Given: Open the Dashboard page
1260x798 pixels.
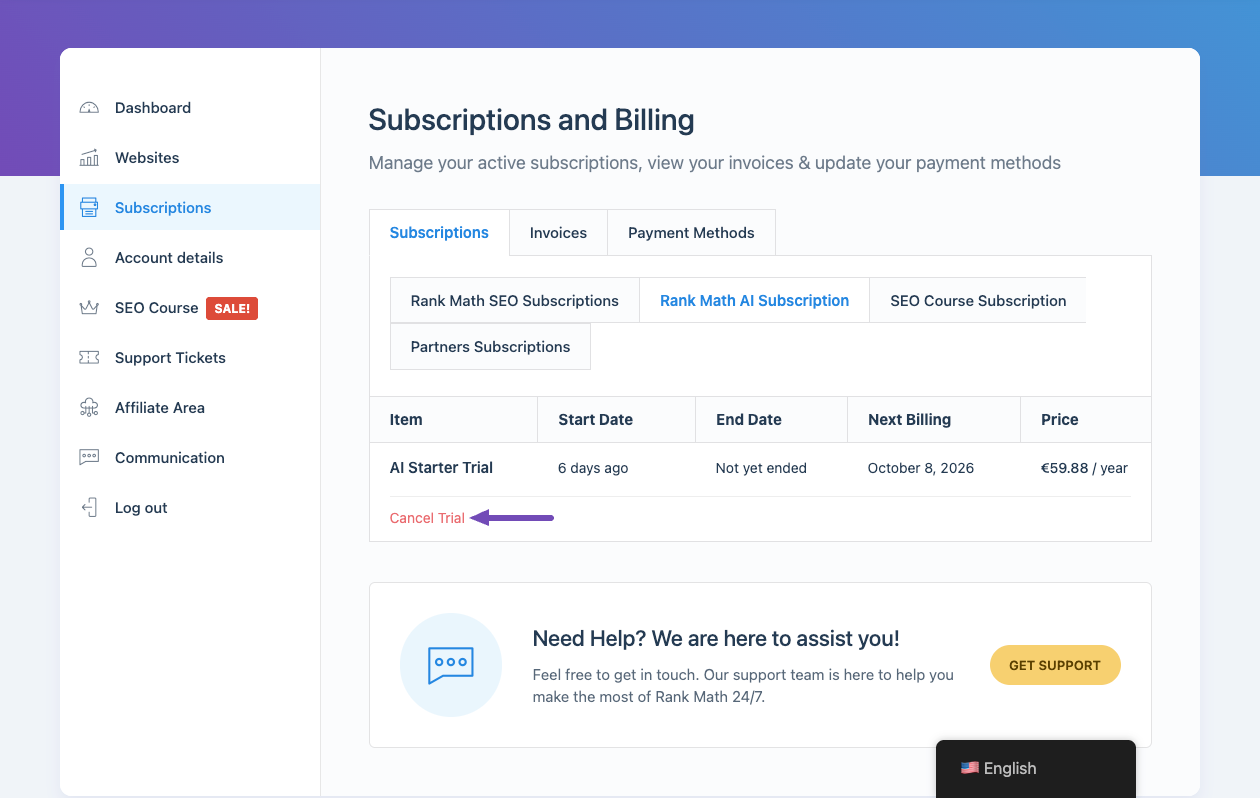Looking at the screenshot, I should 153,108.
